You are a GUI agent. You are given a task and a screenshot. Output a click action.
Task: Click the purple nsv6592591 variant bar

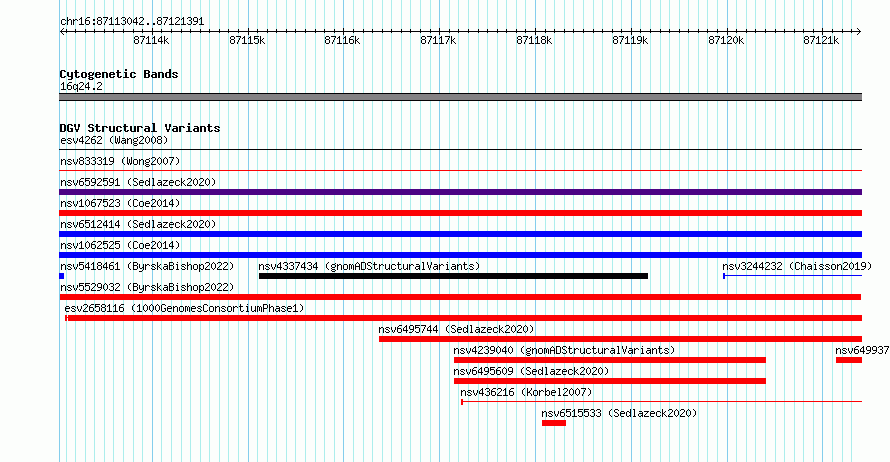(x=460, y=192)
